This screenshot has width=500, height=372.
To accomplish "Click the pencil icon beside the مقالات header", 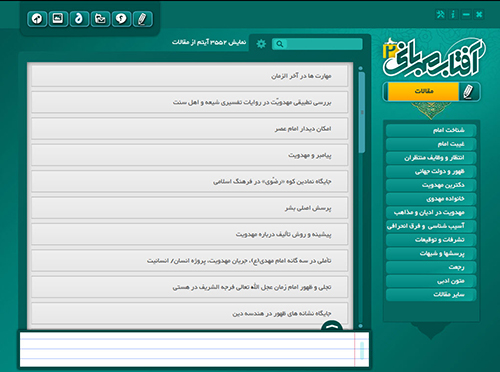I will 468,92.
